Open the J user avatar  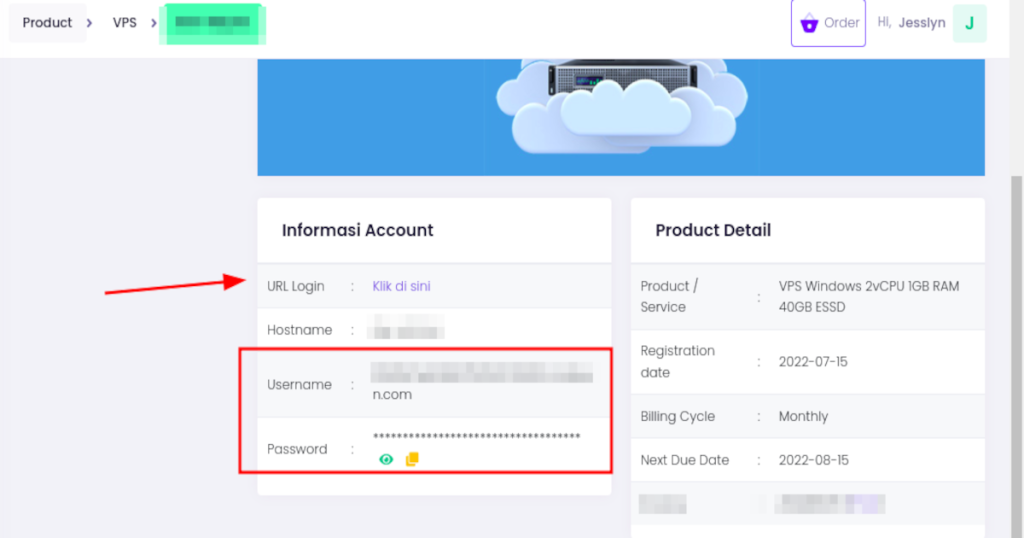click(x=970, y=24)
